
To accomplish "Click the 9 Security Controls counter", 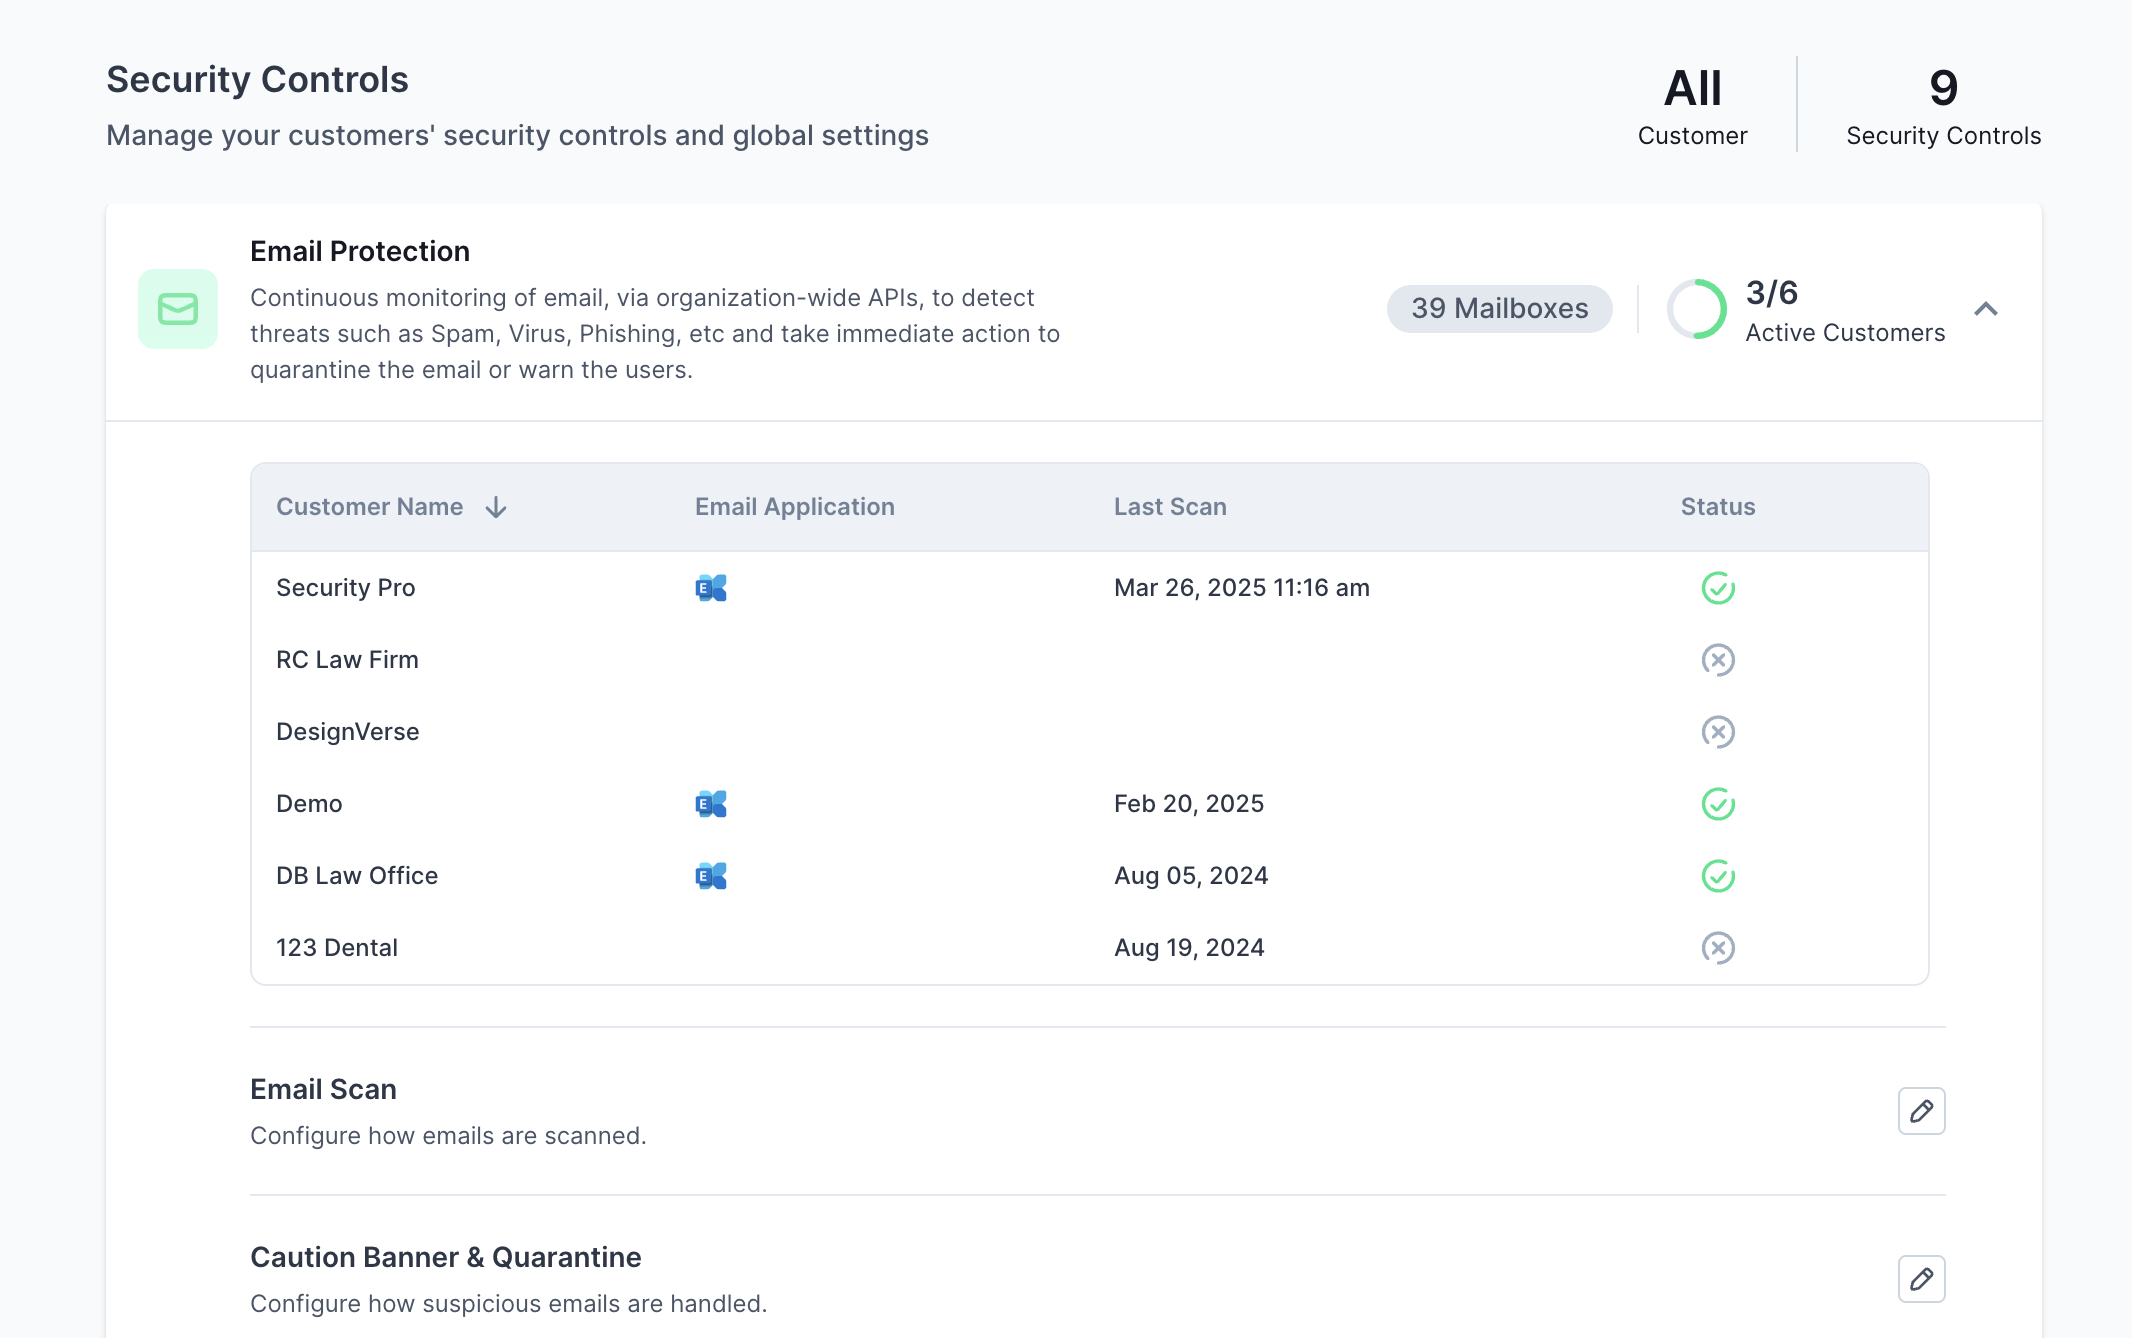I will [1943, 106].
